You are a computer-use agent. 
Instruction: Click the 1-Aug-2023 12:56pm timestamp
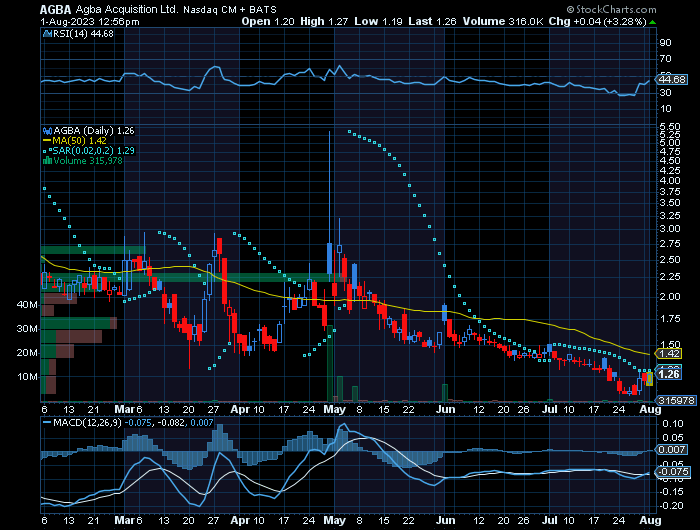(x=90, y=21)
